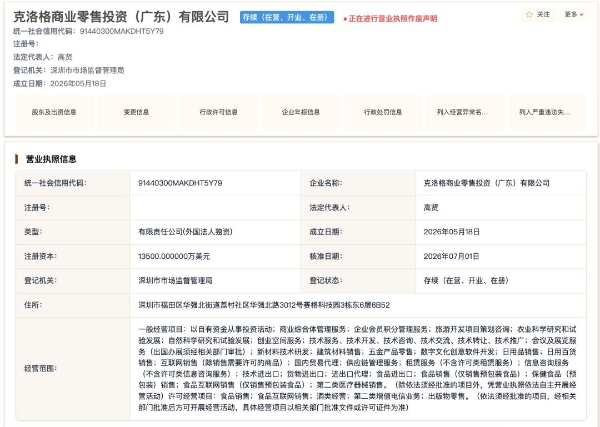Select the 13500.000000万美元 capital value
Image resolution: width=600 pixels, height=427 pixels.
click(x=174, y=256)
